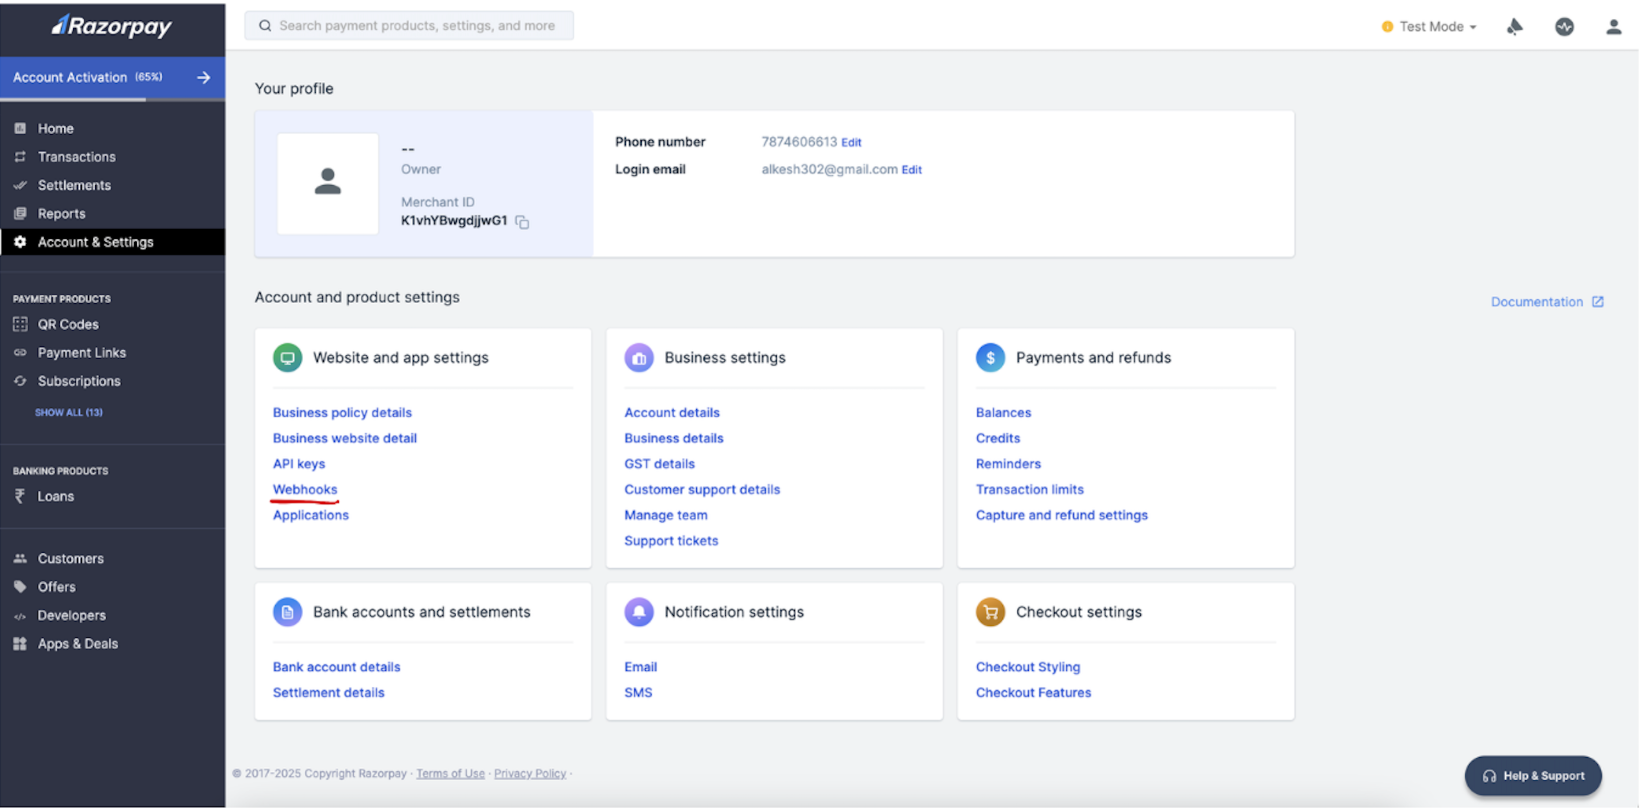
Task: Open Transactions in the sidebar
Action: [76, 157]
